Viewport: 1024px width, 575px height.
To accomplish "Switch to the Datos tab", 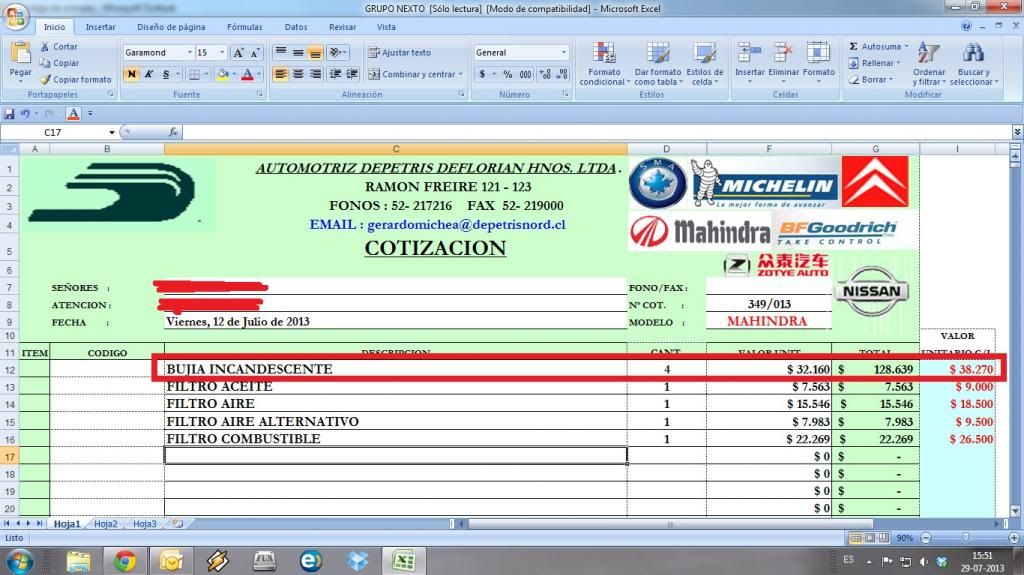I will 296,27.
